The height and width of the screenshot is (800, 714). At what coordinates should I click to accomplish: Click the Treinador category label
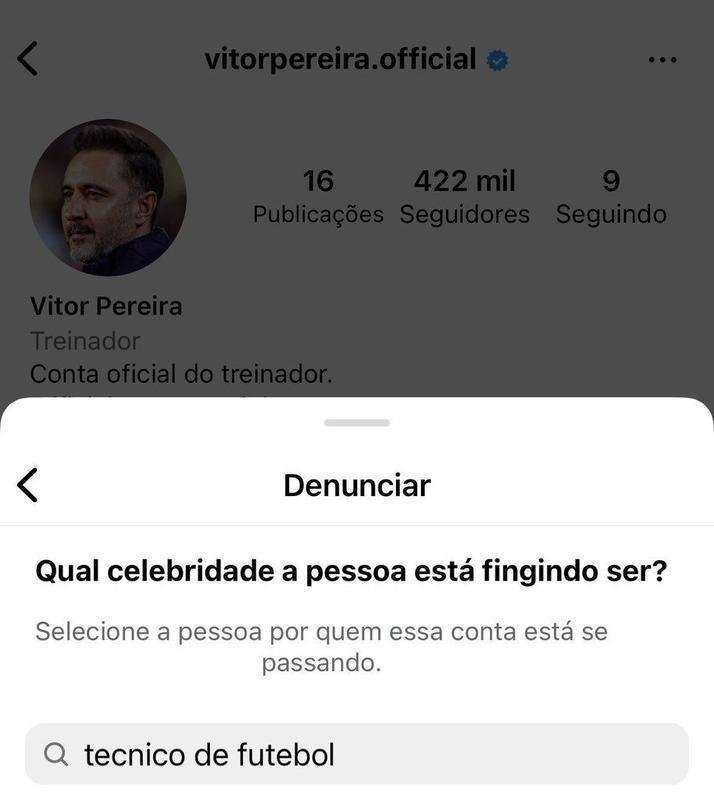tap(85, 341)
